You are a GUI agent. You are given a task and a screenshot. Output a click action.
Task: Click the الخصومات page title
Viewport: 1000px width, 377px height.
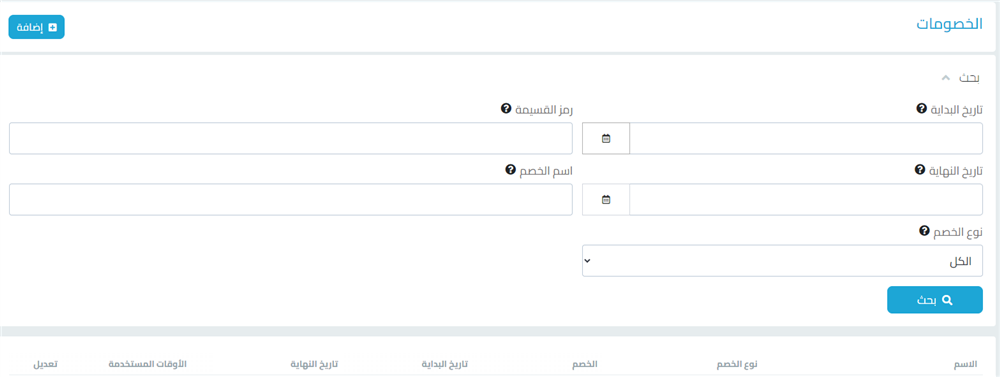tap(948, 25)
